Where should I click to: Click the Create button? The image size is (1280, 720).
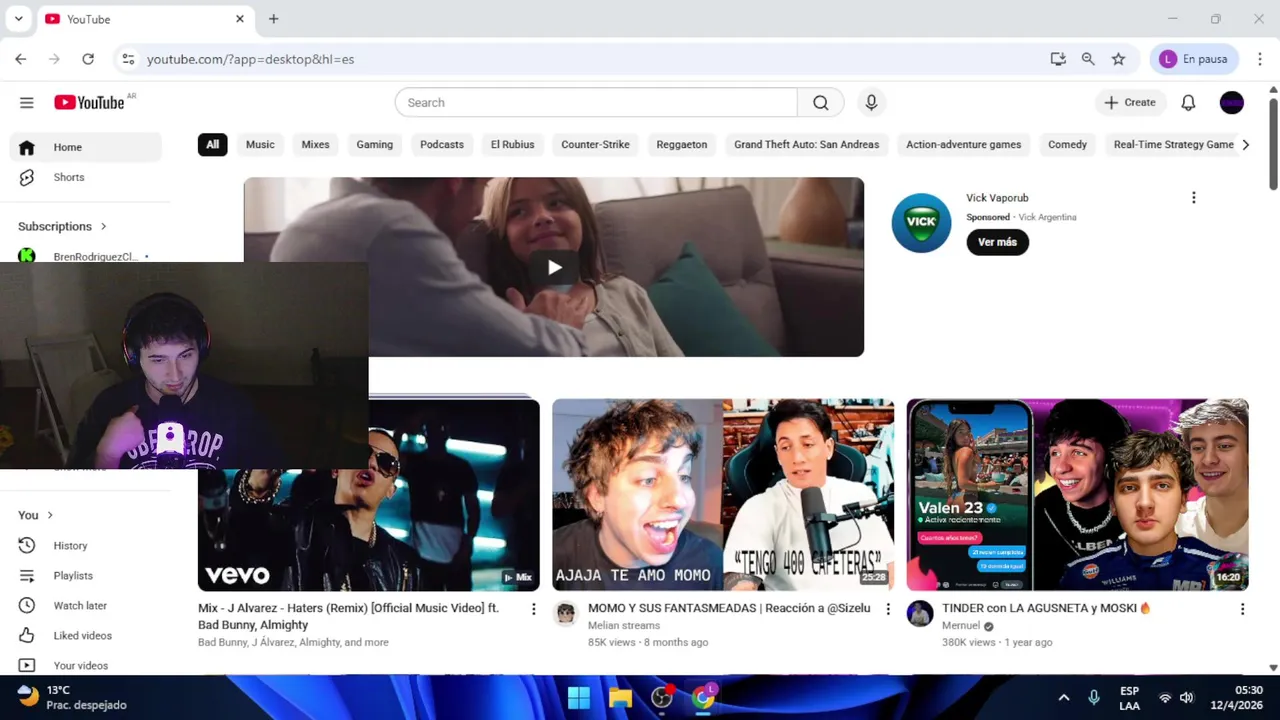pos(1130,102)
